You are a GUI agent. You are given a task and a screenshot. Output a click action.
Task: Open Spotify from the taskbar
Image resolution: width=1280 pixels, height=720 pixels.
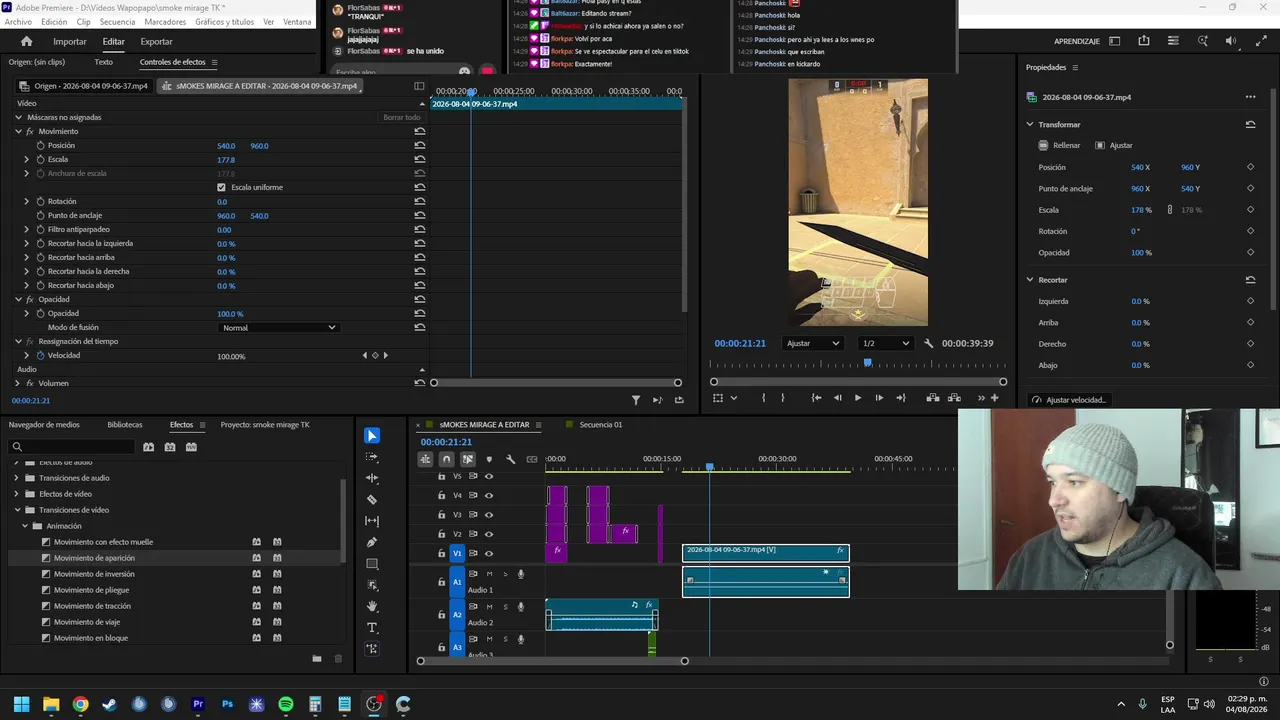coord(286,704)
